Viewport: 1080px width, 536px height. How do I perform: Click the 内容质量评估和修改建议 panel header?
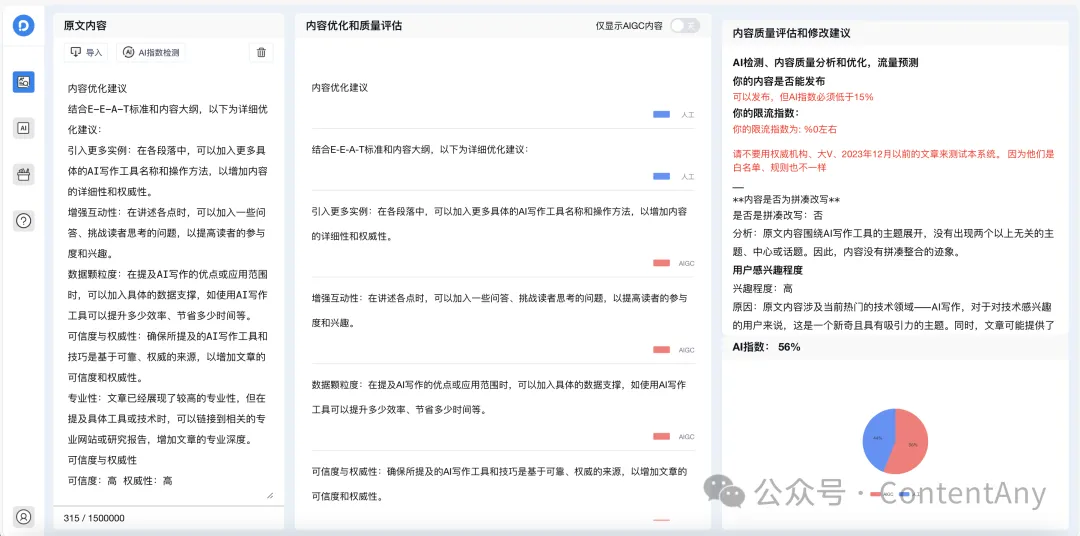791,33
